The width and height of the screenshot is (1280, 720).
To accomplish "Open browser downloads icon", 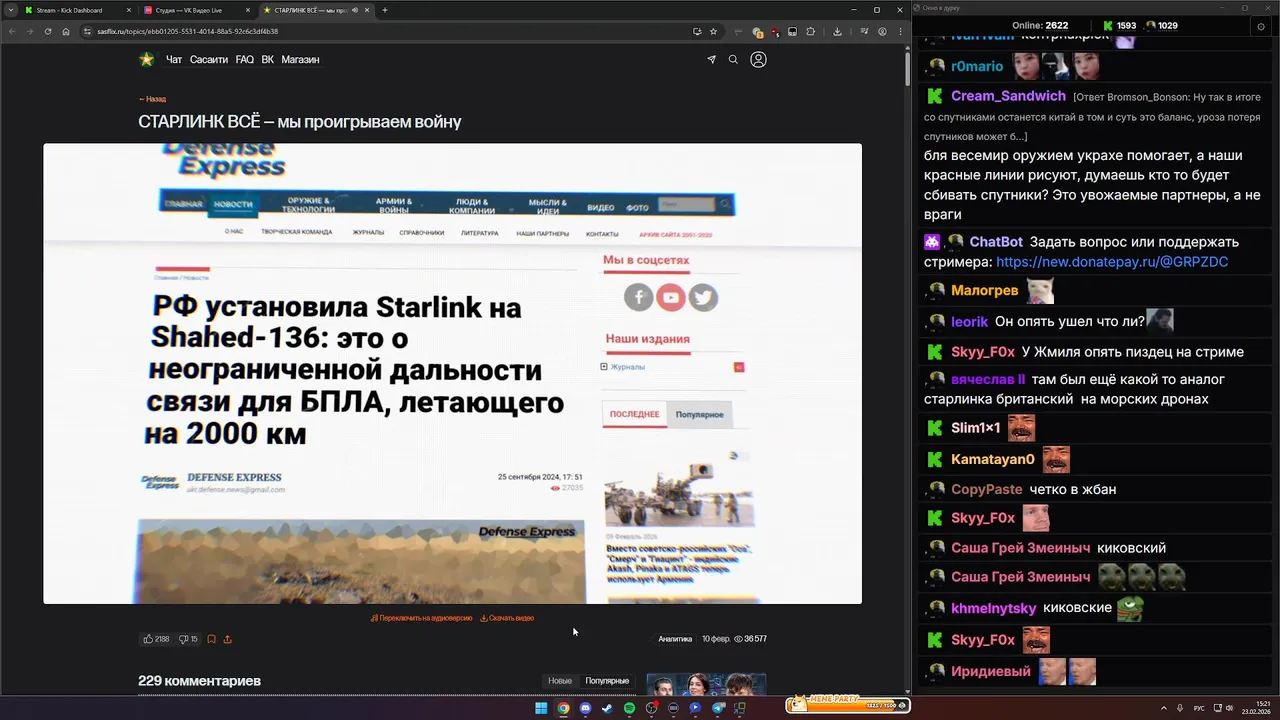I will [837, 31].
